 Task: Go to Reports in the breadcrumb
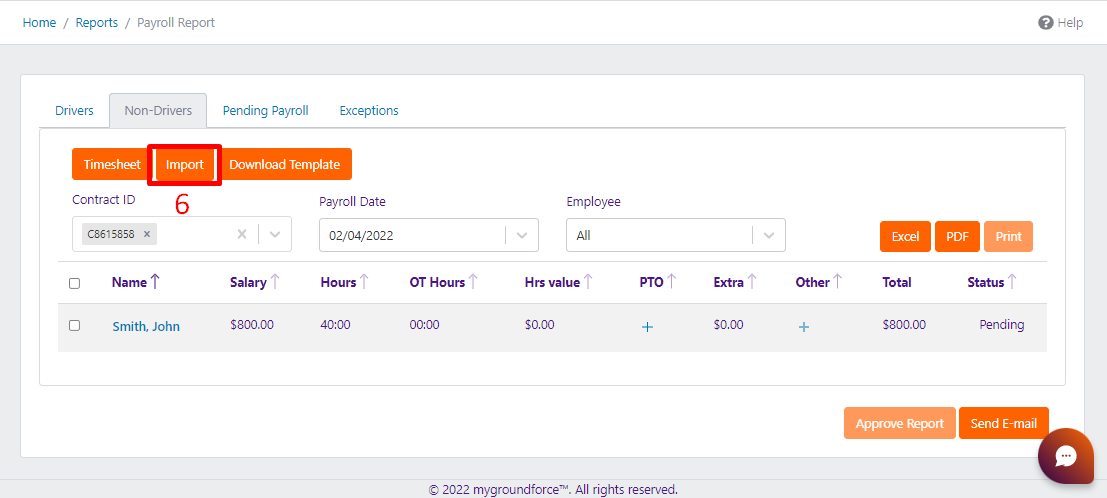(x=97, y=22)
